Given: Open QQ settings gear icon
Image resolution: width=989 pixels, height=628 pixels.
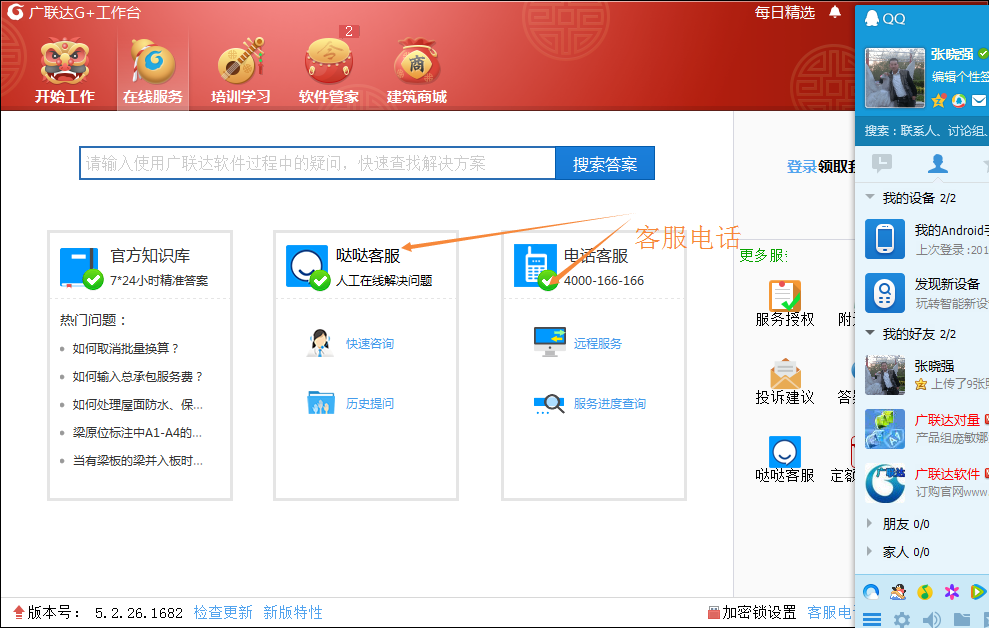Looking at the screenshot, I should click(902, 619).
